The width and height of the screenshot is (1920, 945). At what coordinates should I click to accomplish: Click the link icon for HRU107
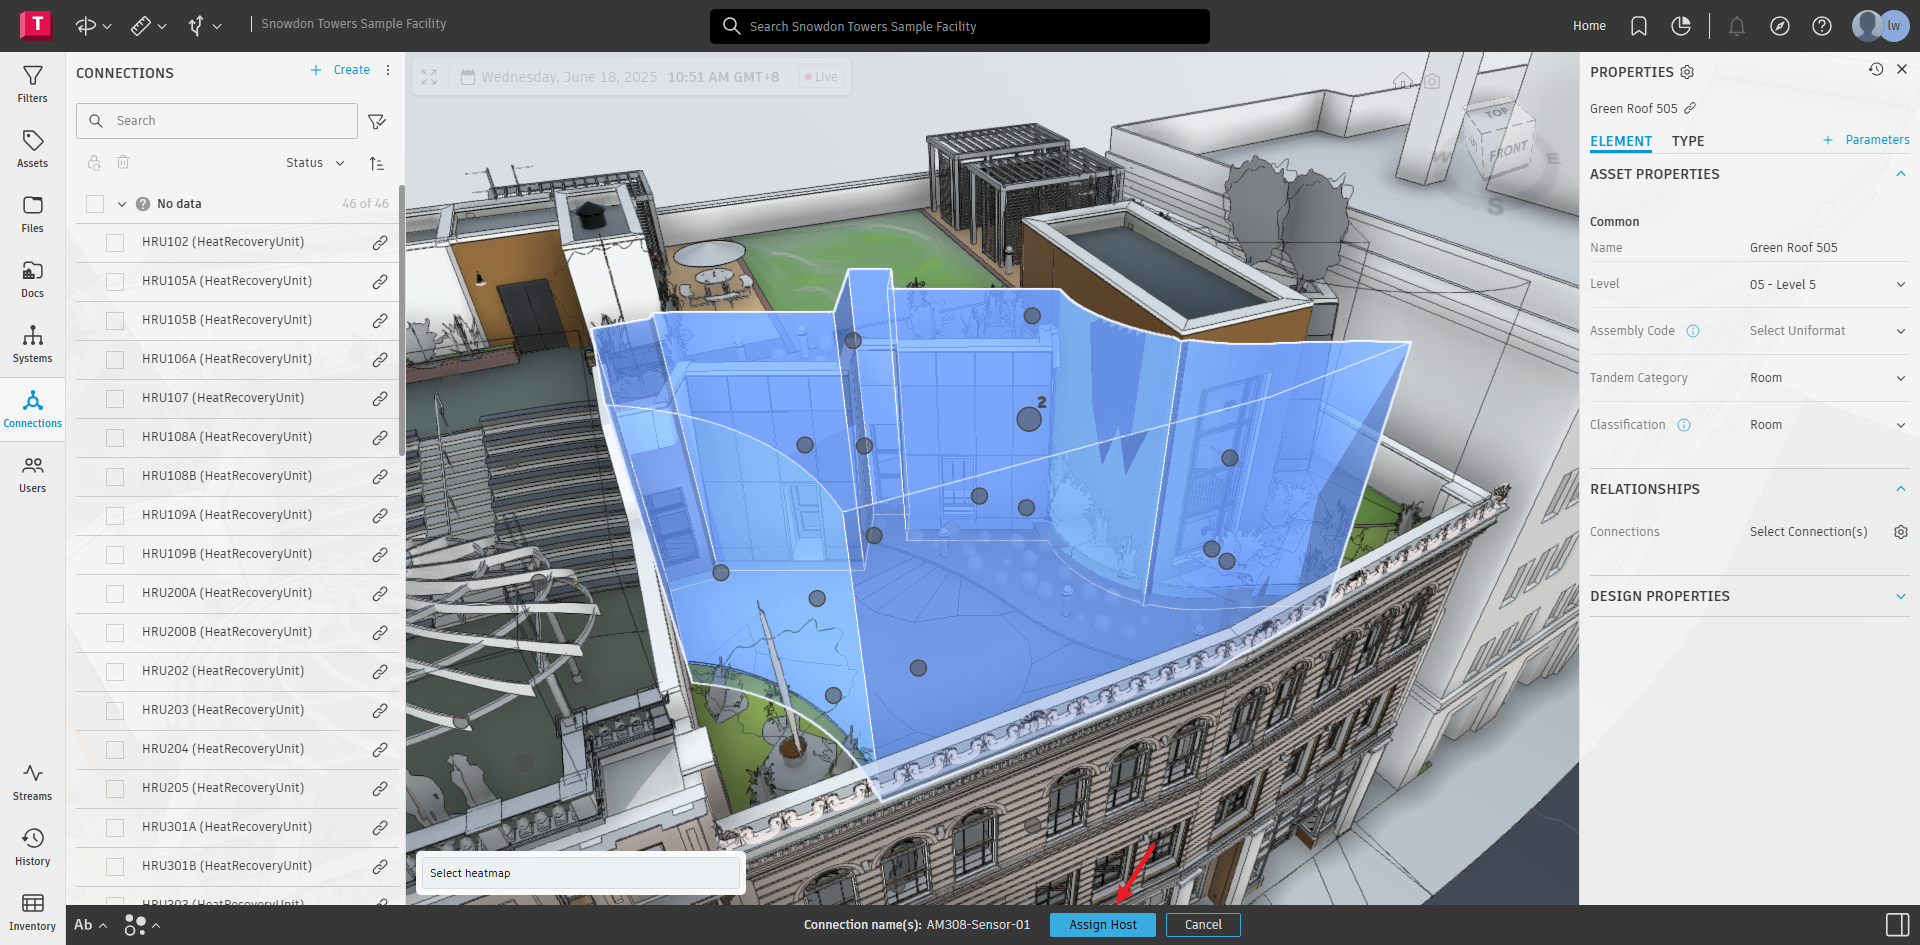pyautogui.click(x=380, y=399)
